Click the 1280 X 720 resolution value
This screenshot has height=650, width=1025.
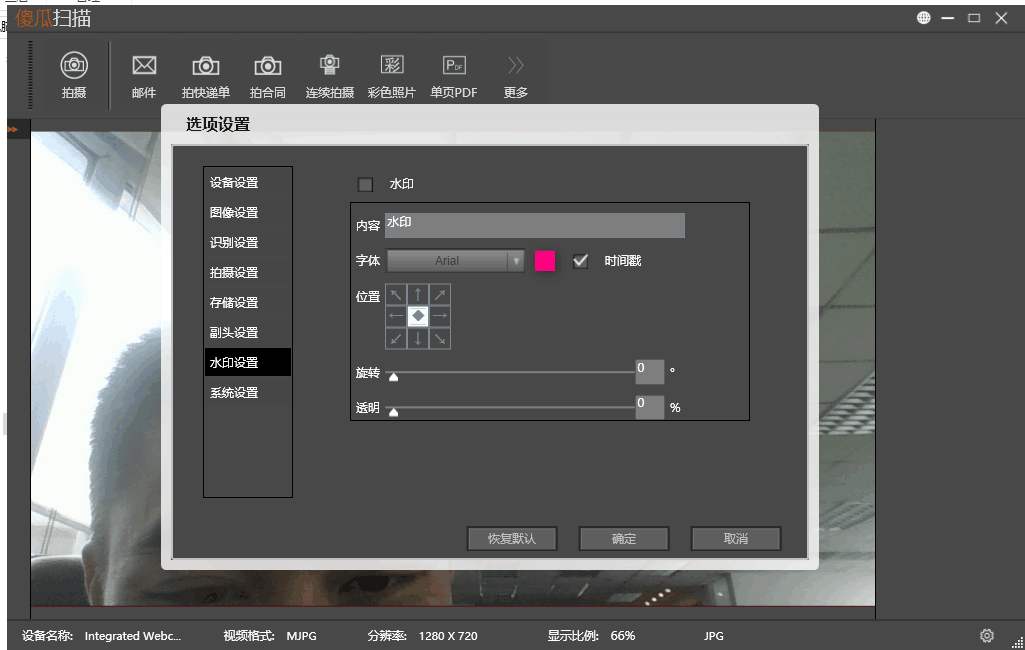click(448, 636)
